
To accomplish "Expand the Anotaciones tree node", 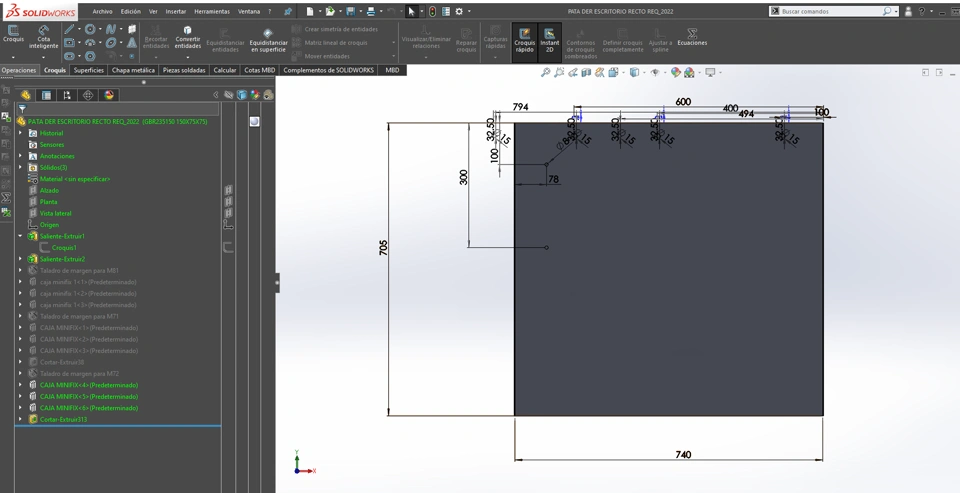I will coord(20,156).
